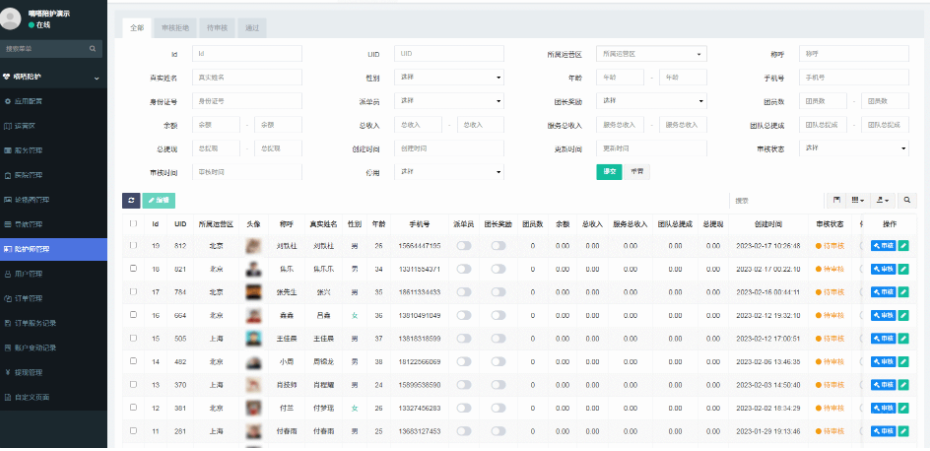Tick the select-all checkbox in table header
This screenshot has width=930, height=451.
133,224
